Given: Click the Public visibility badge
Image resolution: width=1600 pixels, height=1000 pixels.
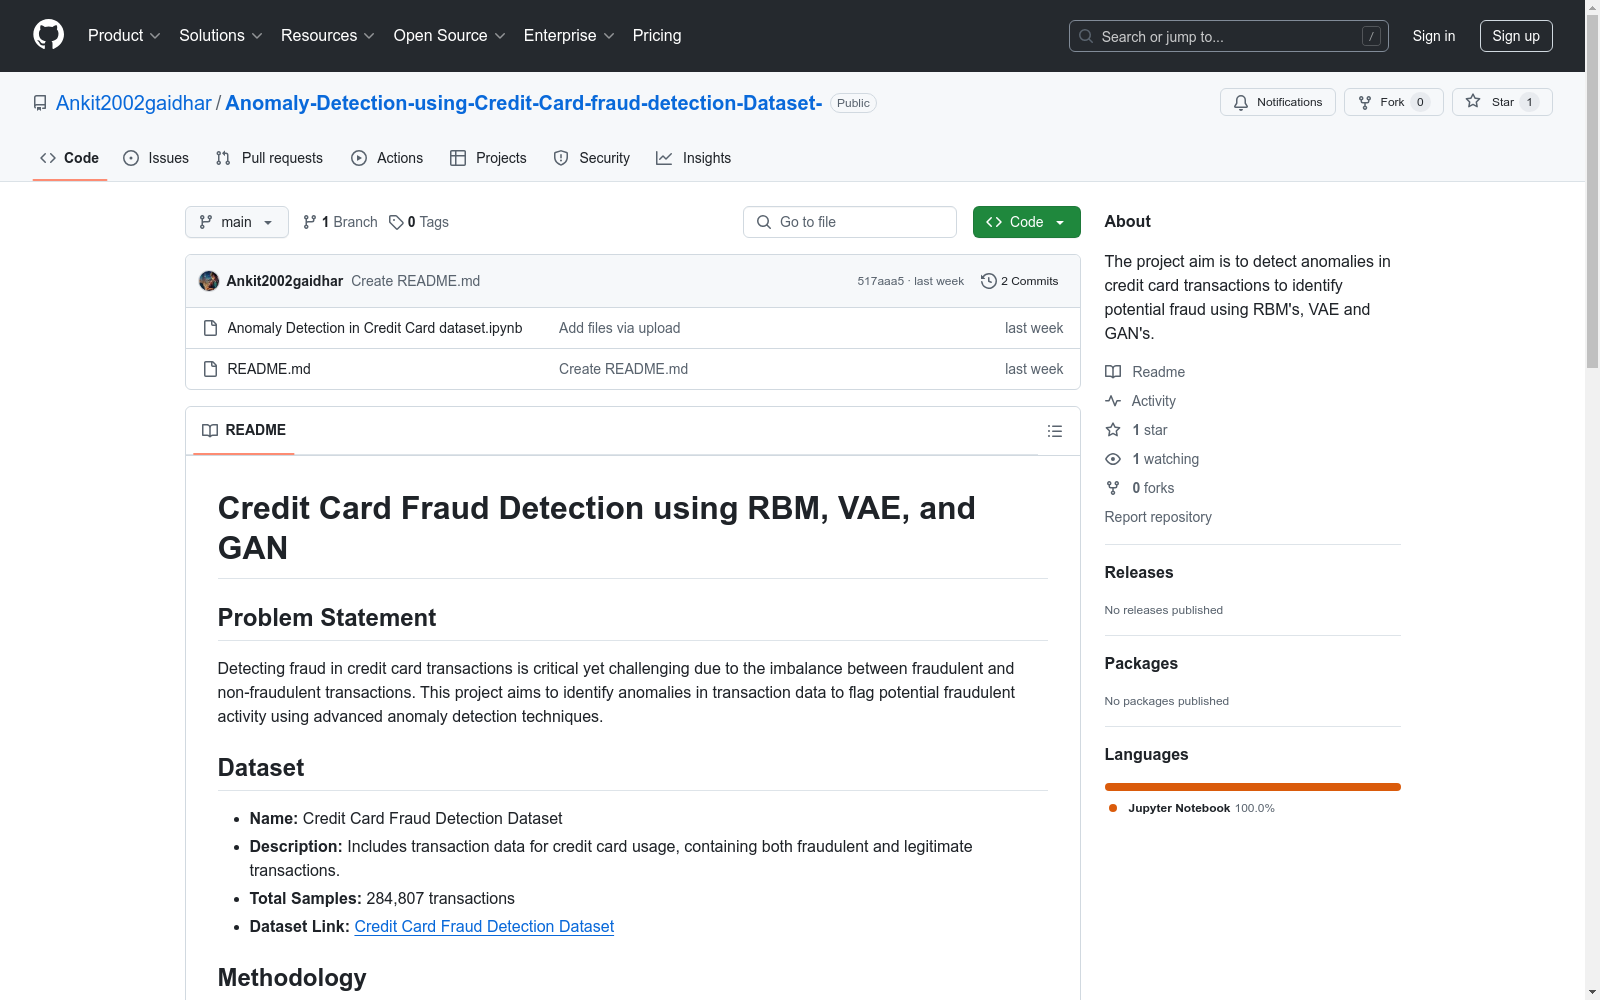Looking at the screenshot, I should click(853, 103).
